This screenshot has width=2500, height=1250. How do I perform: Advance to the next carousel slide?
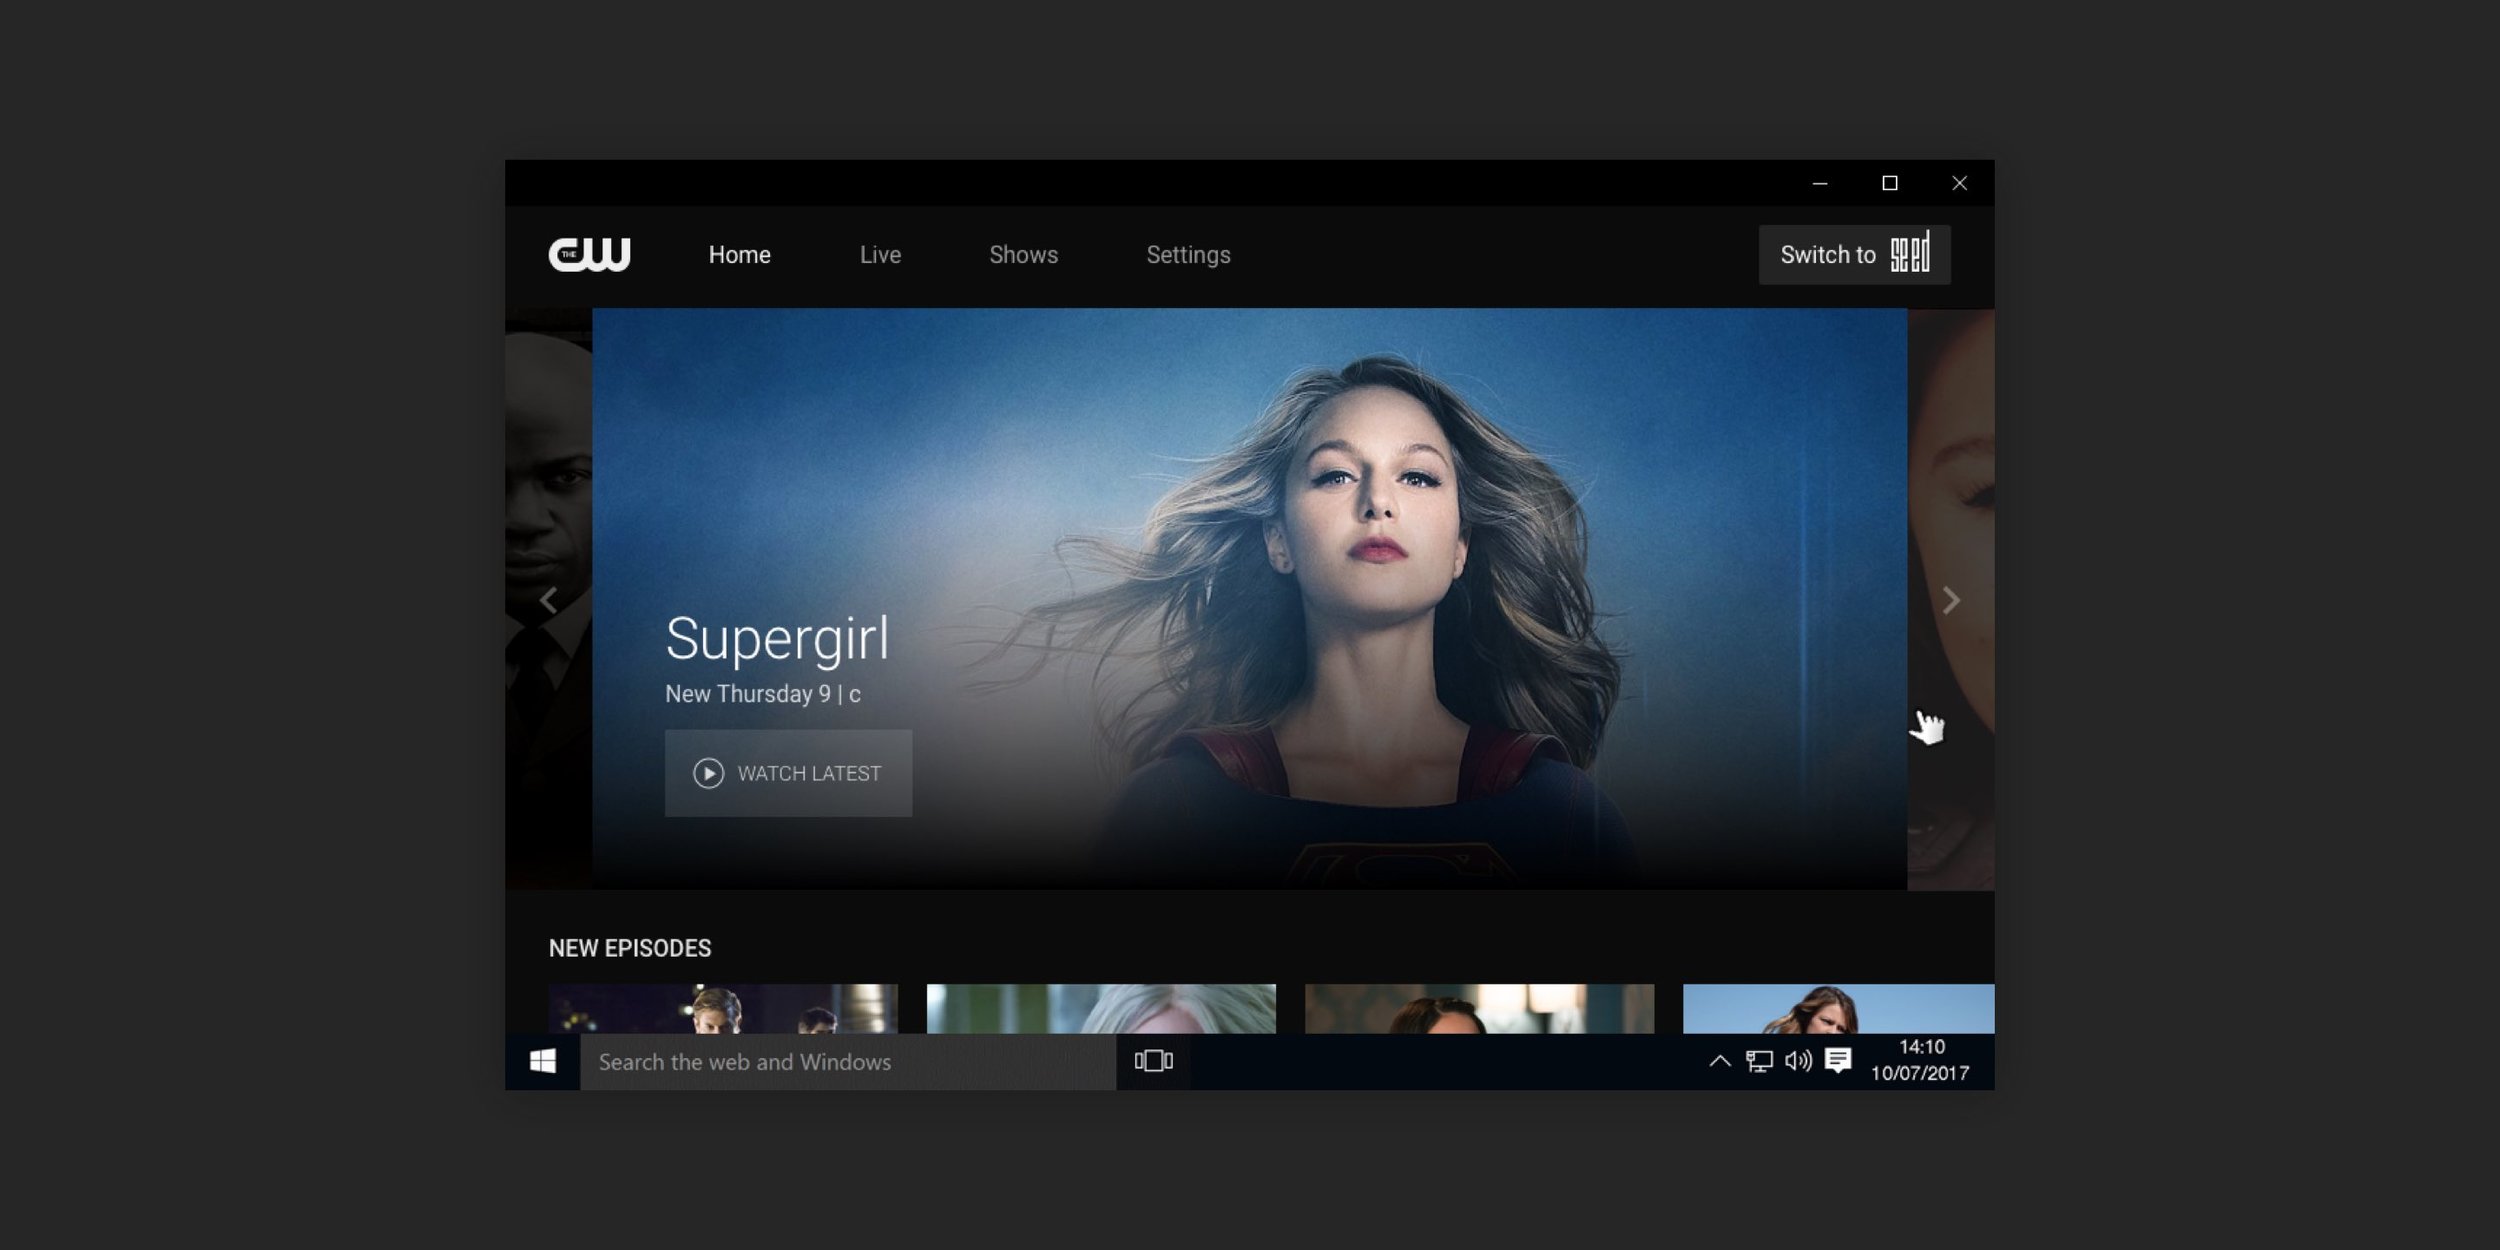1951,600
